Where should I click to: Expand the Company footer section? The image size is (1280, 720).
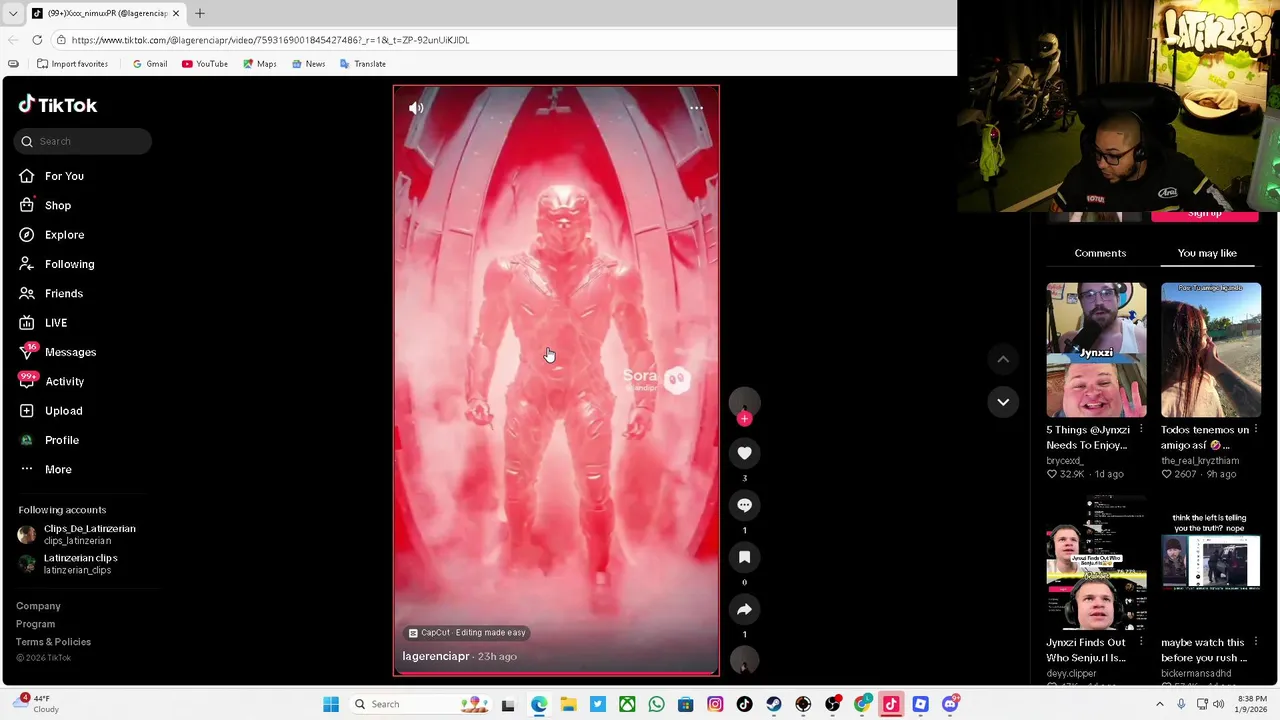[38, 606]
